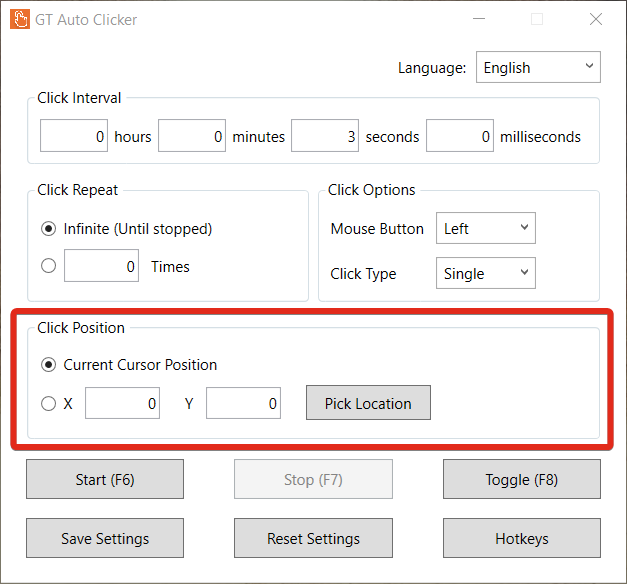627x584 pixels.
Task: Click the Start (F6) button
Action: [105, 479]
